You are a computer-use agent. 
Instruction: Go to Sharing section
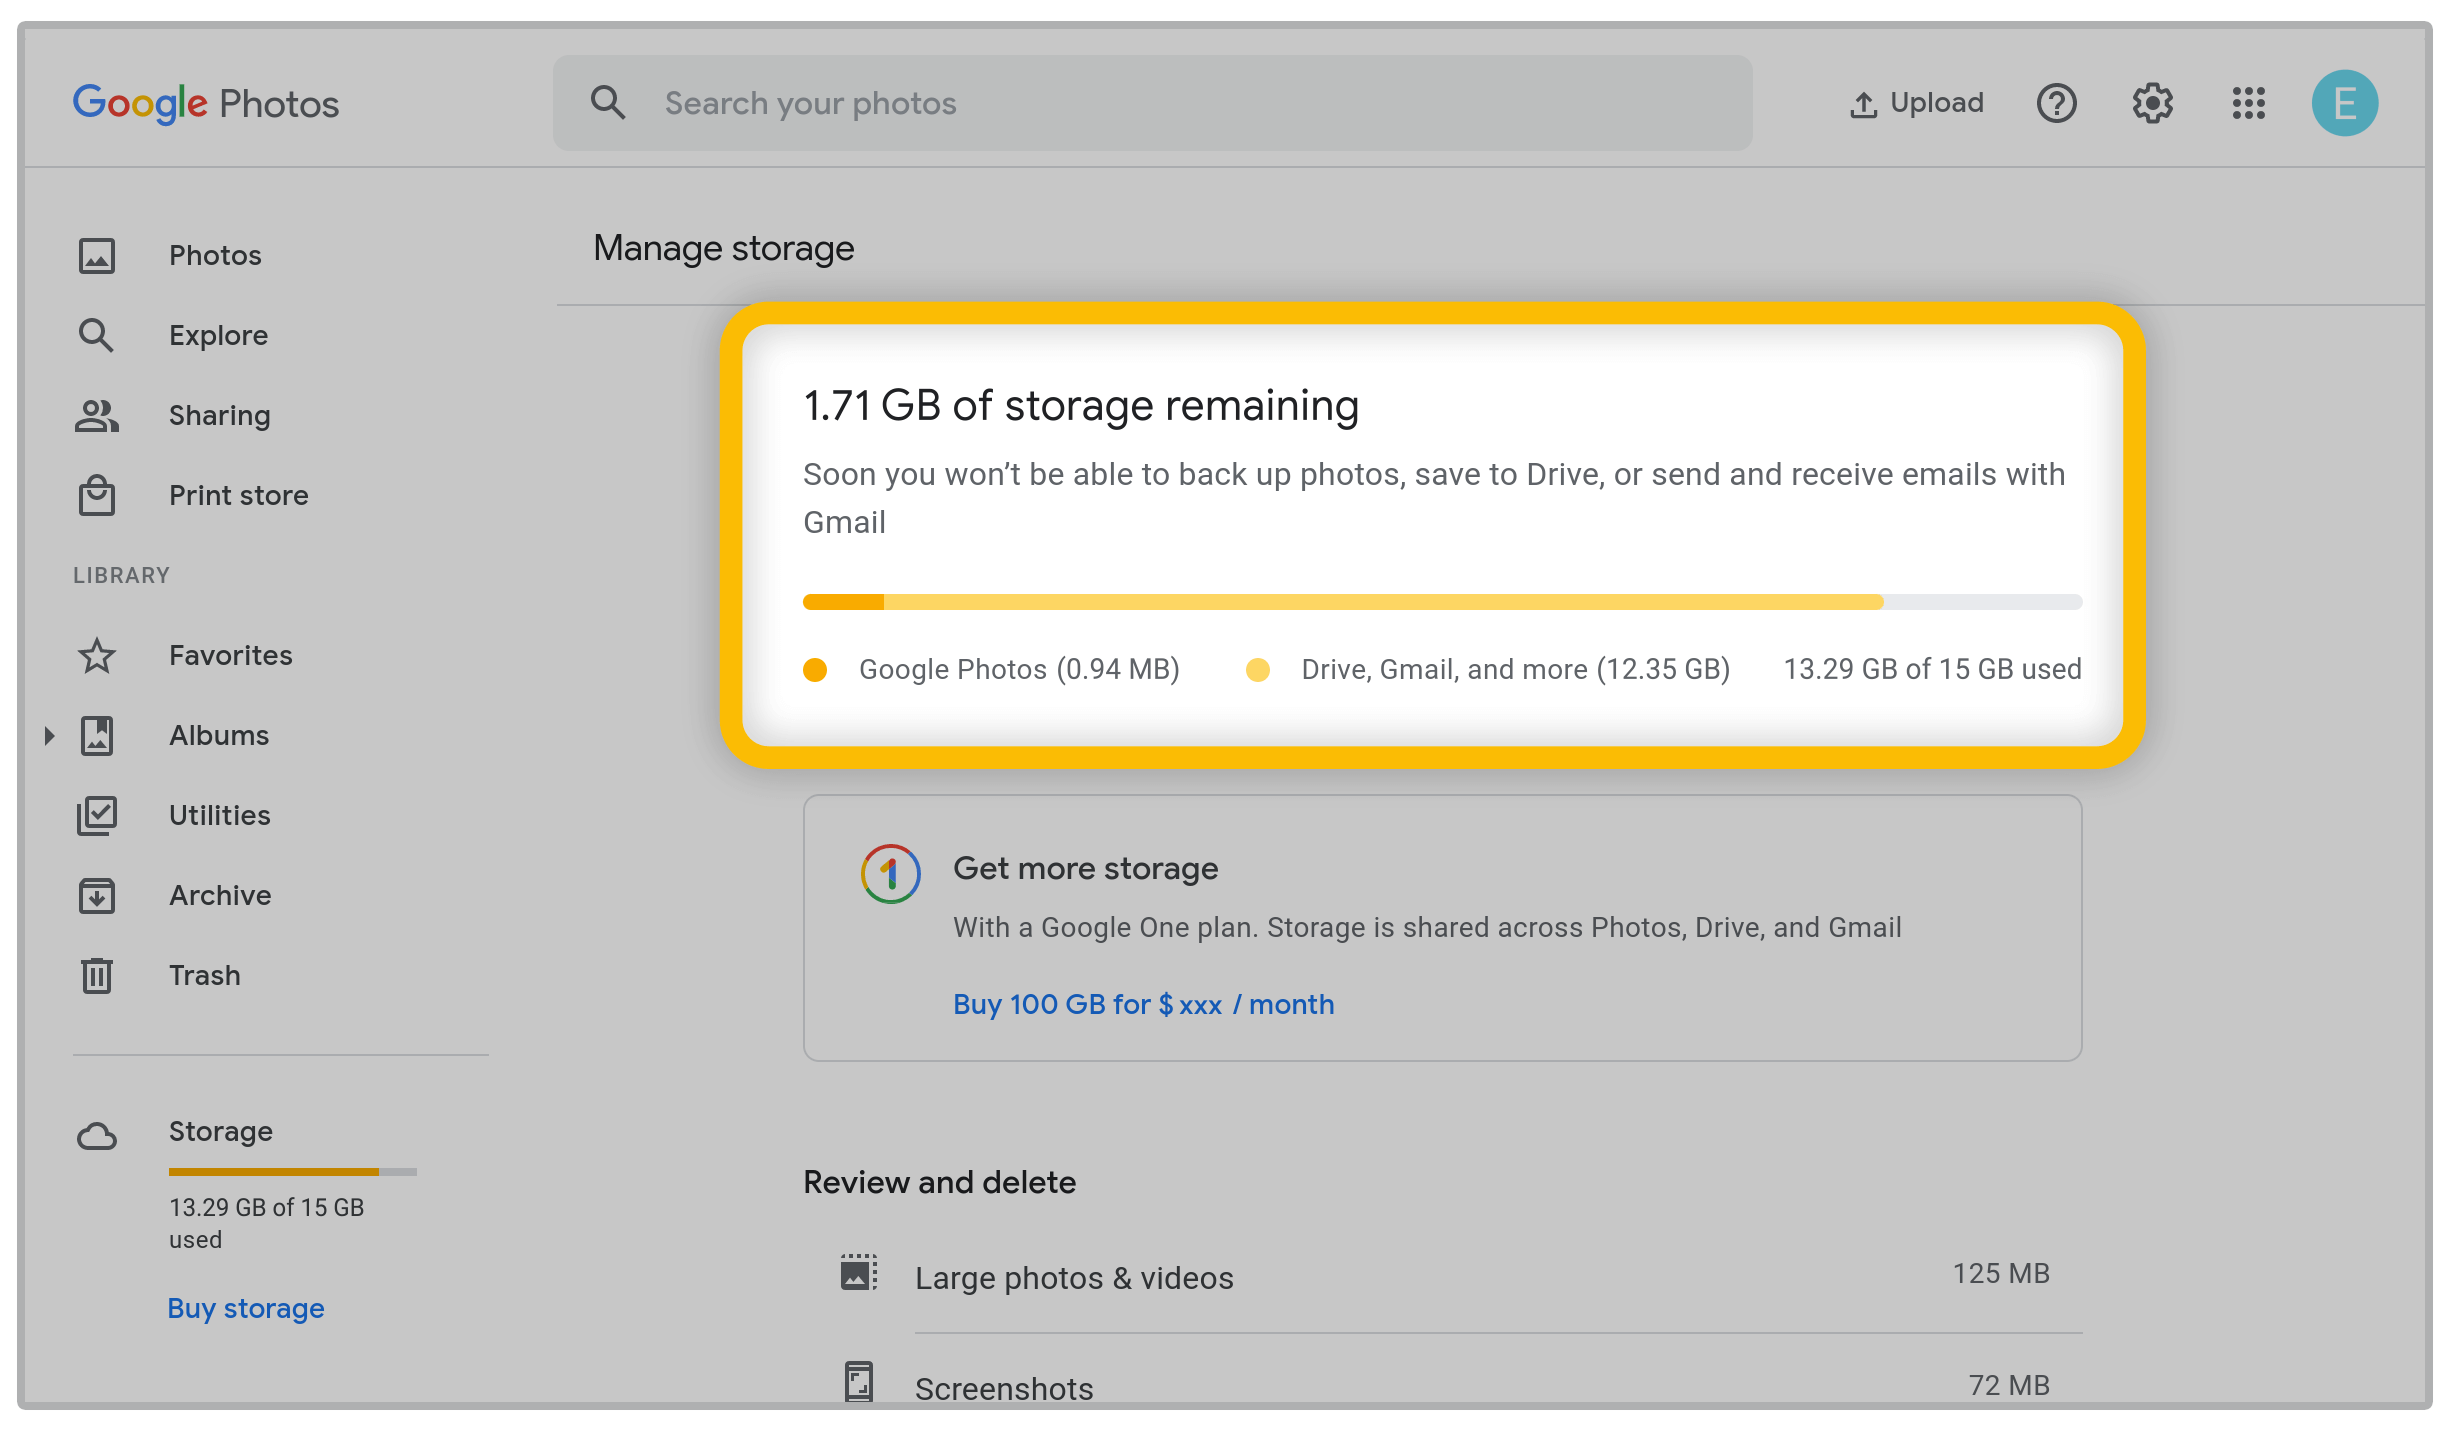(219, 415)
